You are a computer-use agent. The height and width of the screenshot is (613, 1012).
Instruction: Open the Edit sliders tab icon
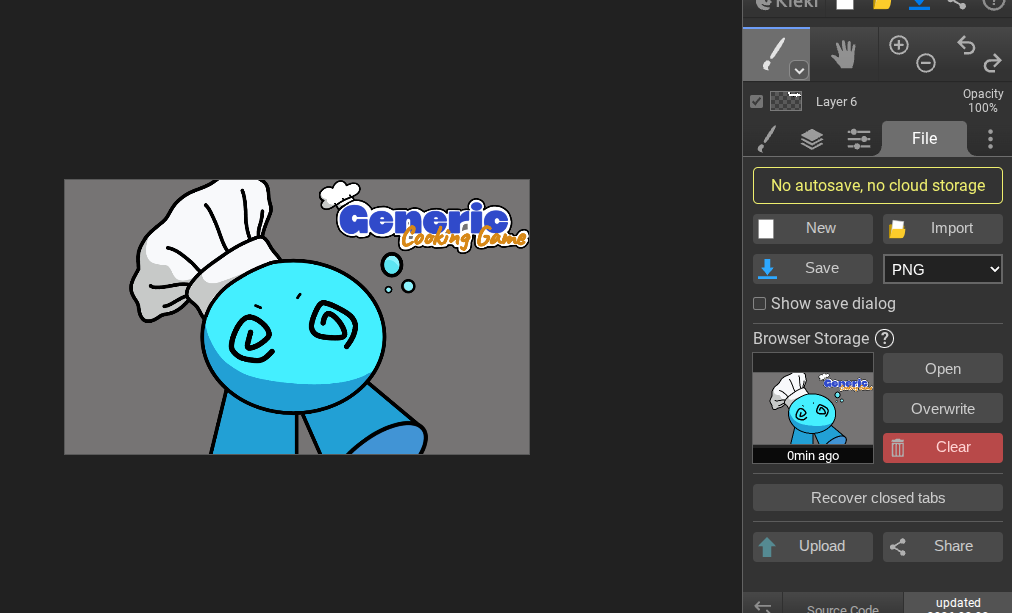pos(858,139)
